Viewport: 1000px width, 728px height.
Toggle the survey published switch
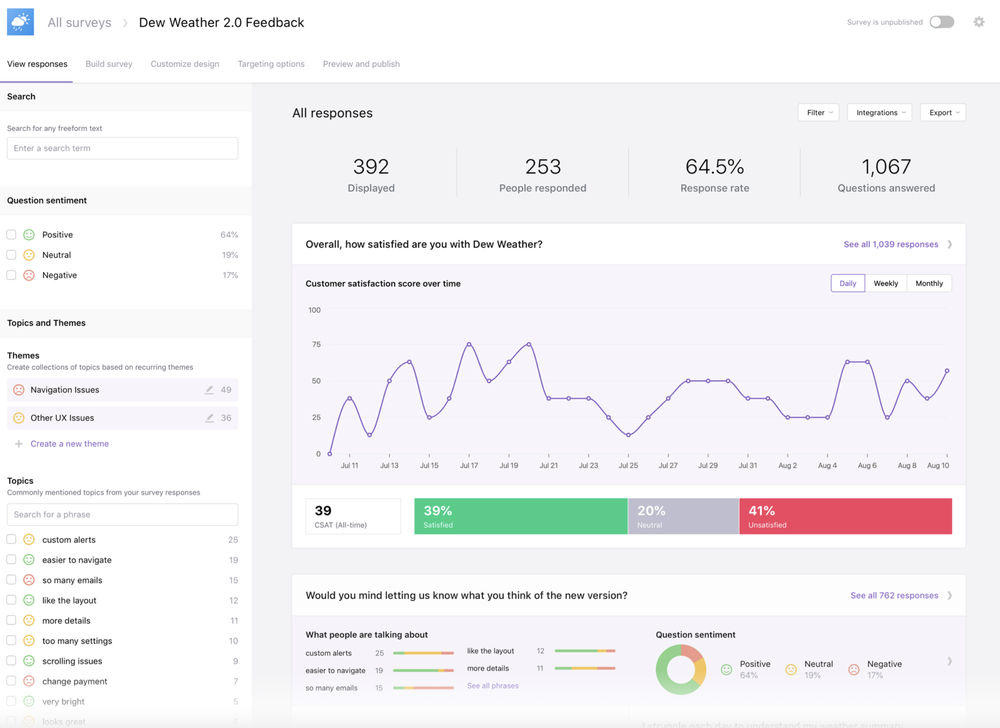pos(941,22)
